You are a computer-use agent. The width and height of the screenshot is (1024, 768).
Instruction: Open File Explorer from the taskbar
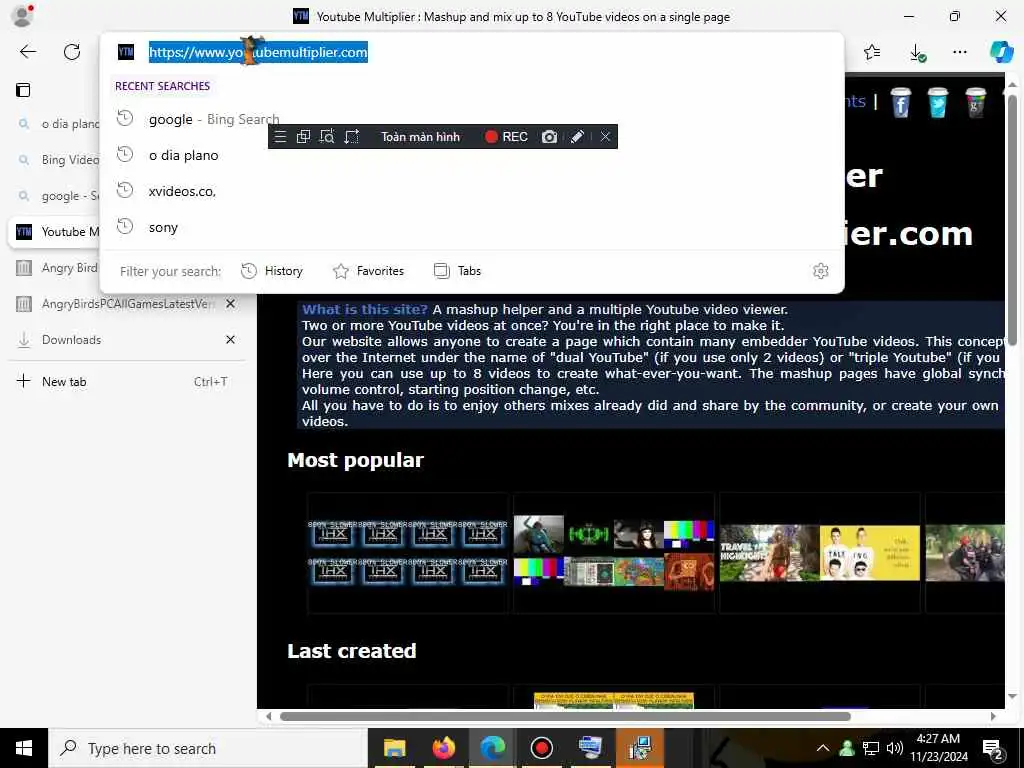[x=394, y=748]
